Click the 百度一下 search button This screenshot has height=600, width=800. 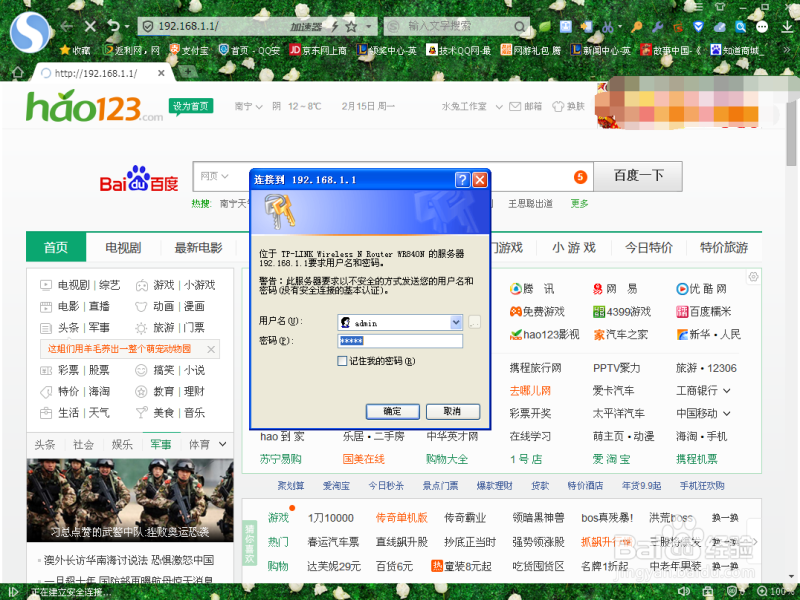638,176
